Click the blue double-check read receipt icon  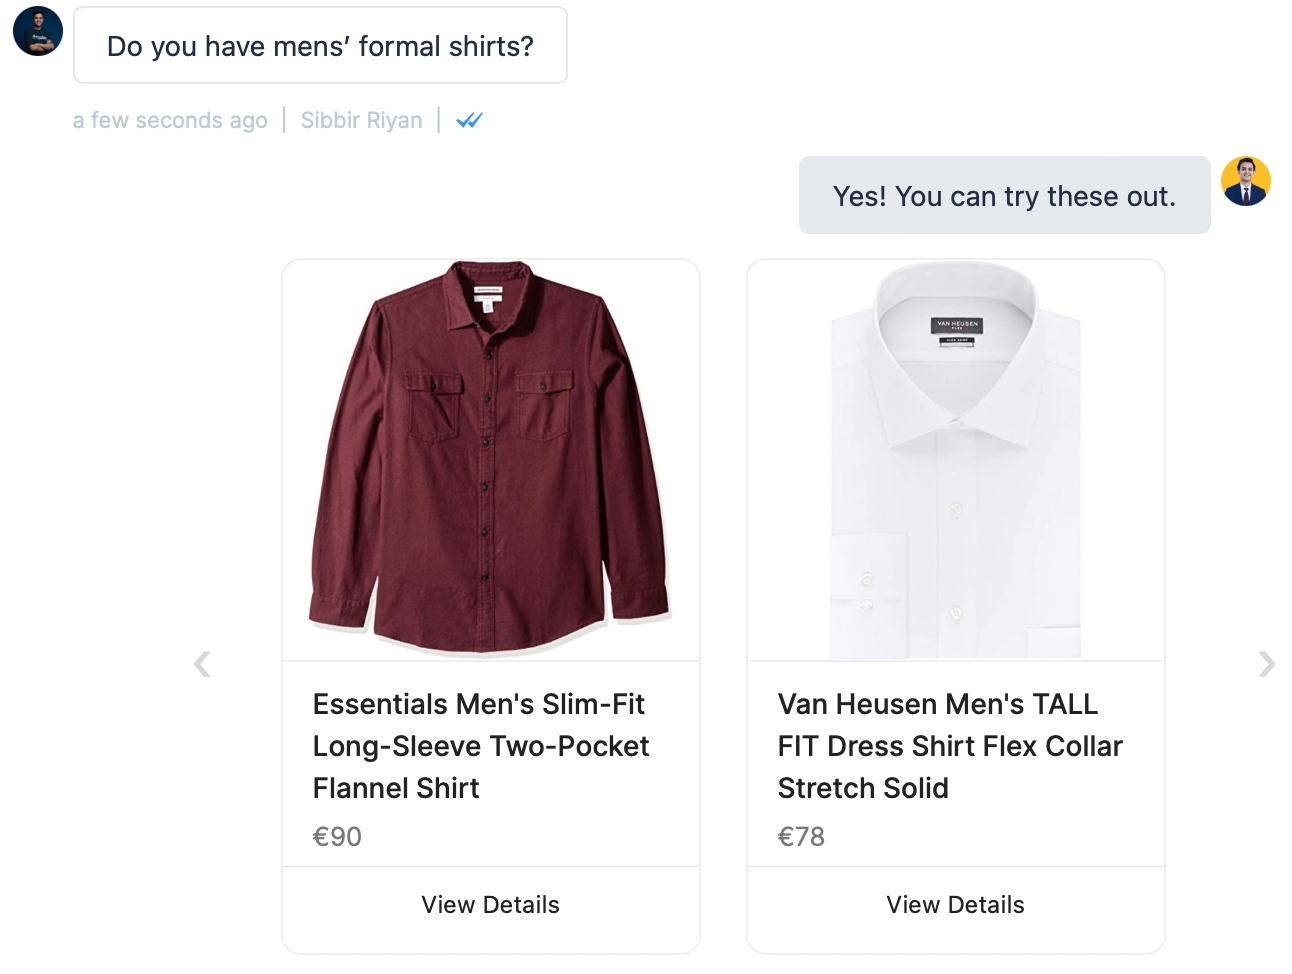click(469, 121)
